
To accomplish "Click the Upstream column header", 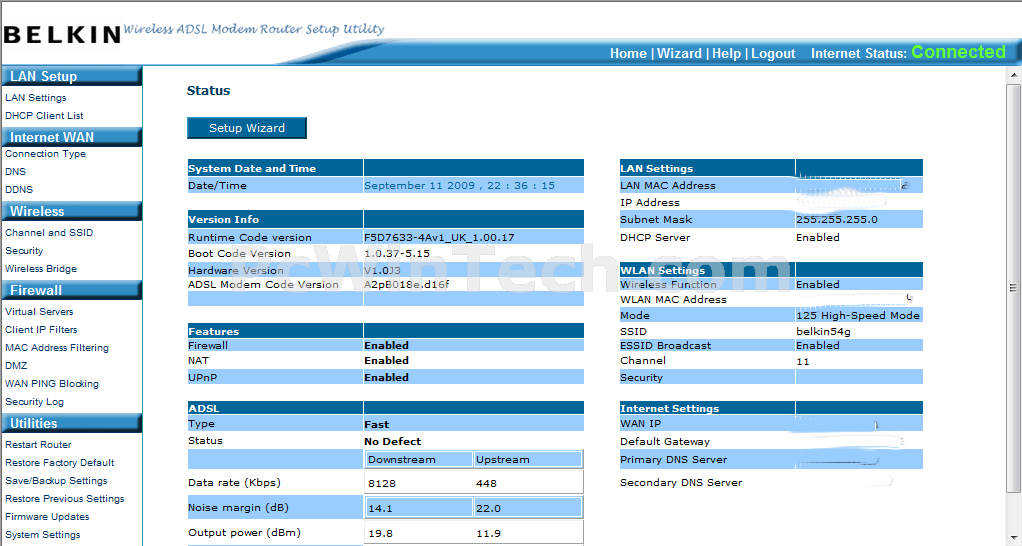I will click(x=503, y=459).
